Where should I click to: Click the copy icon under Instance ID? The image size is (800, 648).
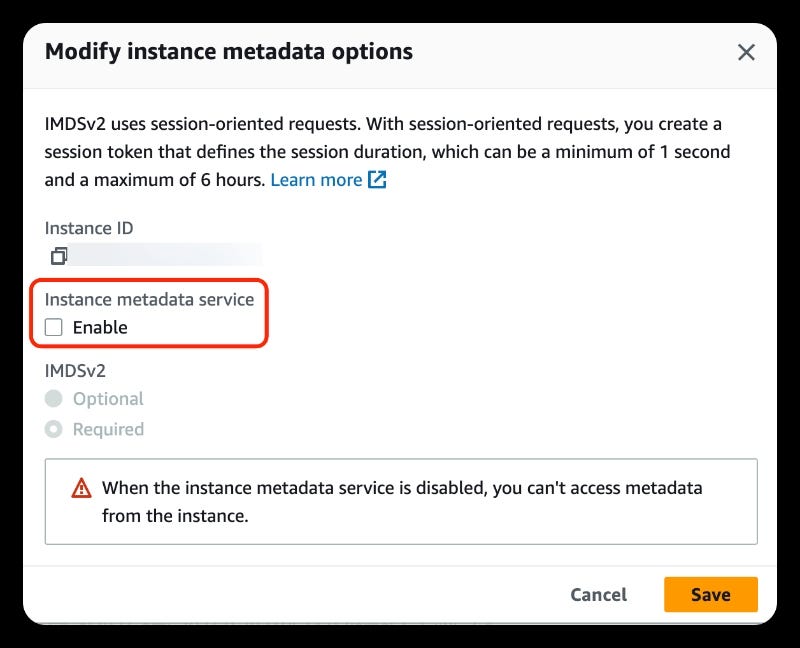pyautogui.click(x=59, y=256)
